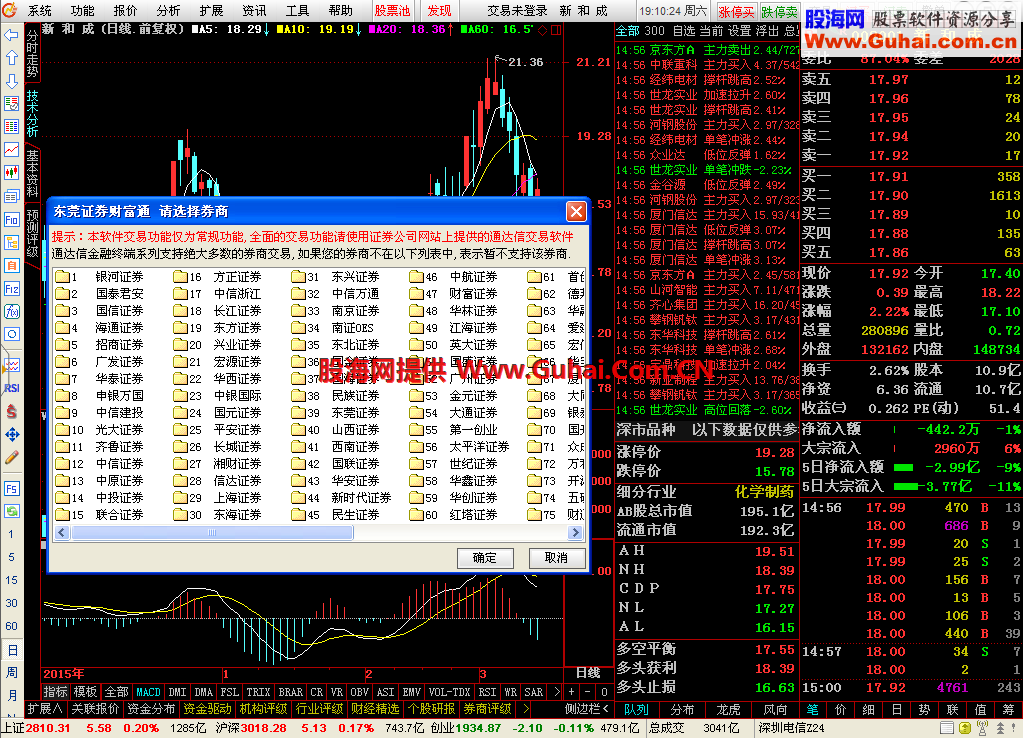Click the down arrow icon in left toolbar
This screenshot has height=738, width=1023.
click(x=12, y=81)
